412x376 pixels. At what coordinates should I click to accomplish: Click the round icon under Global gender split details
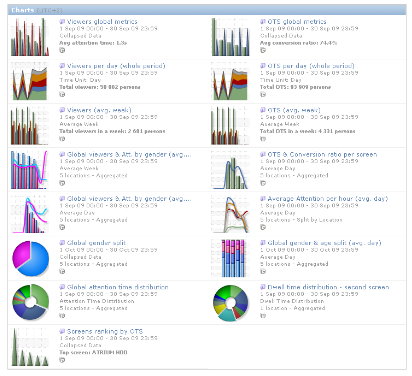point(62,271)
